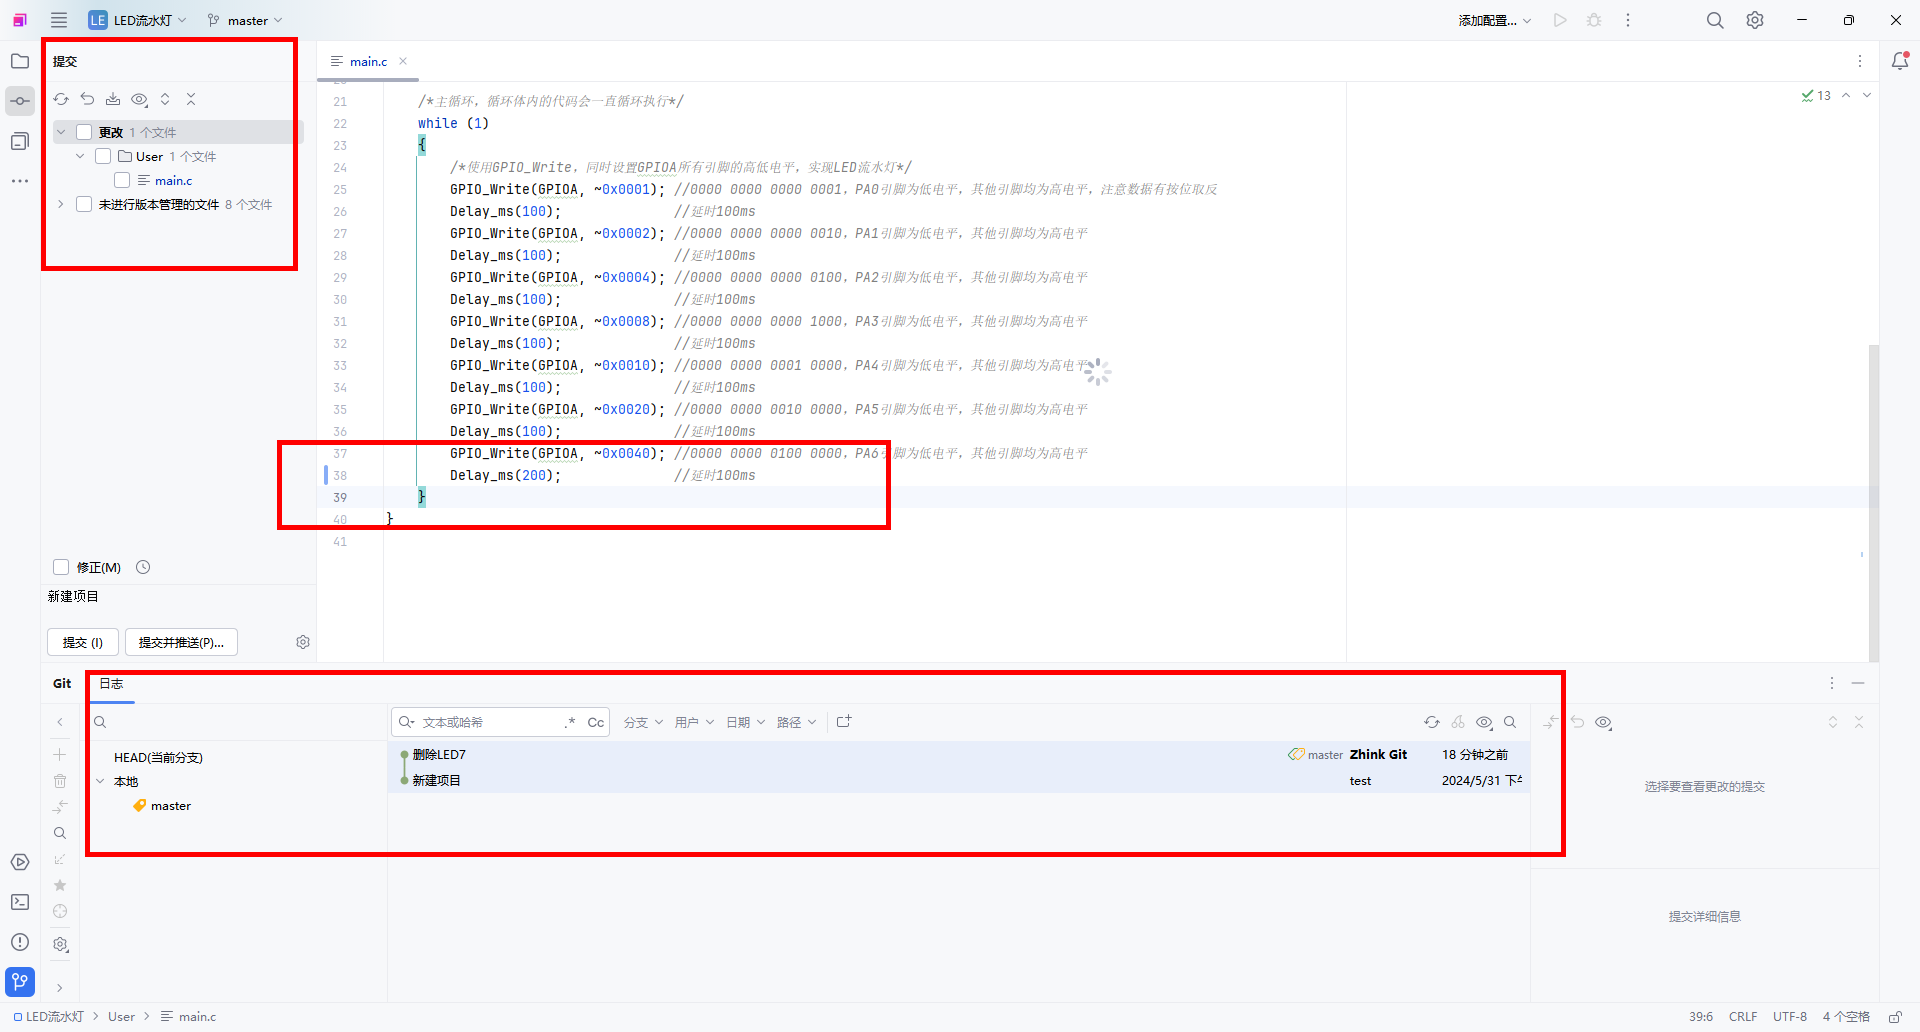
Task: Open the Project folder tool window
Action: (x=20, y=61)
